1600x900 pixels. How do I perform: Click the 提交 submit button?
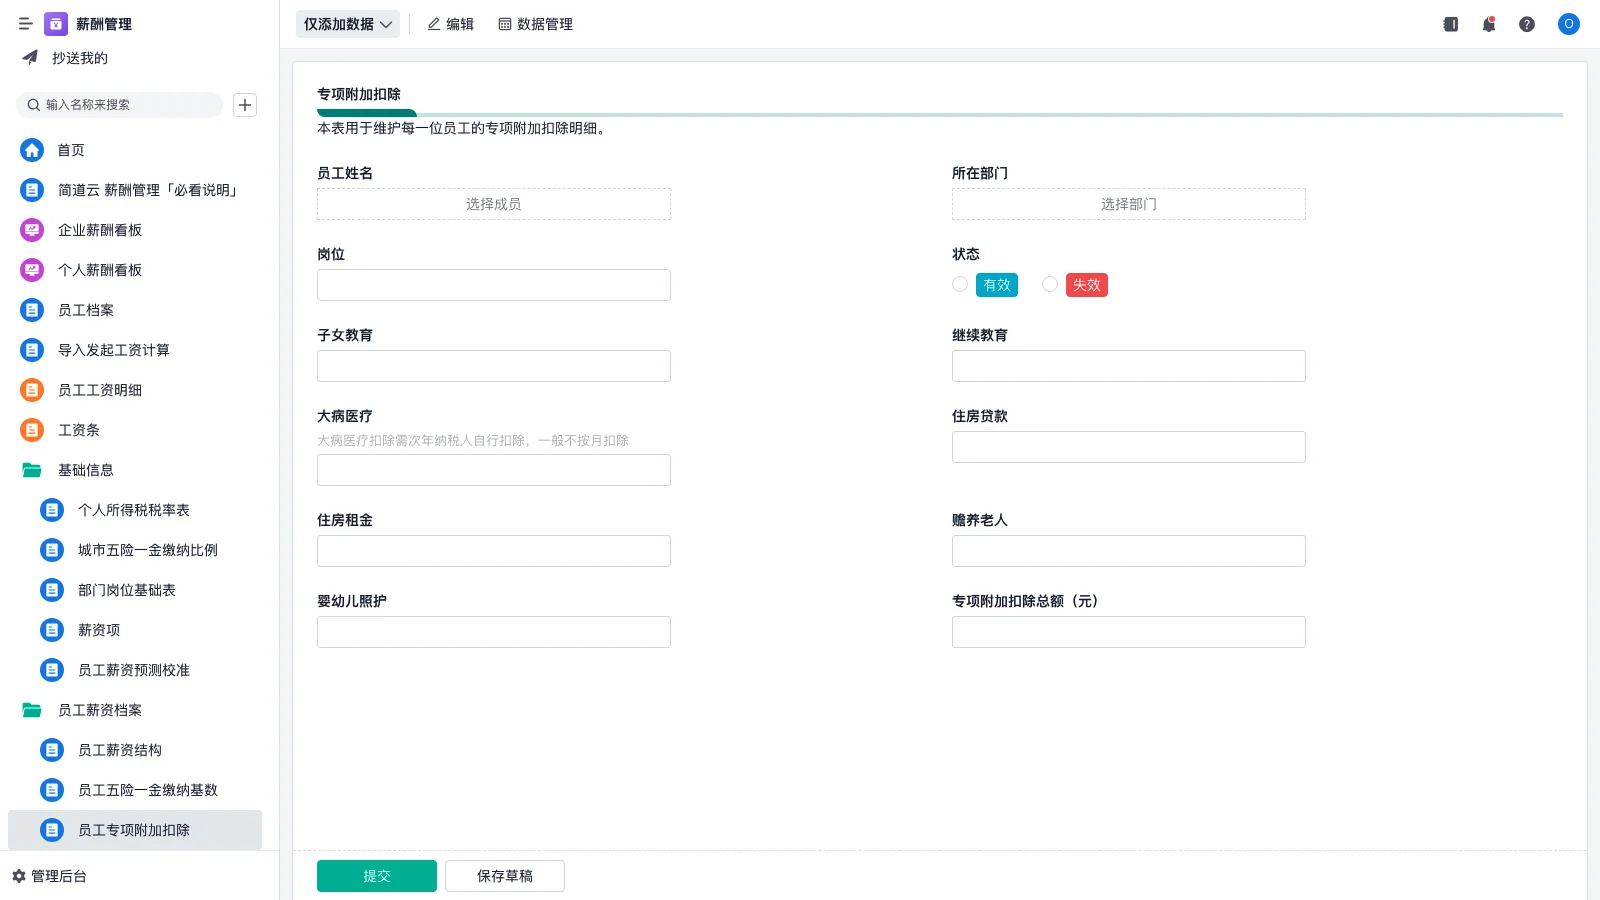[376, 875]
